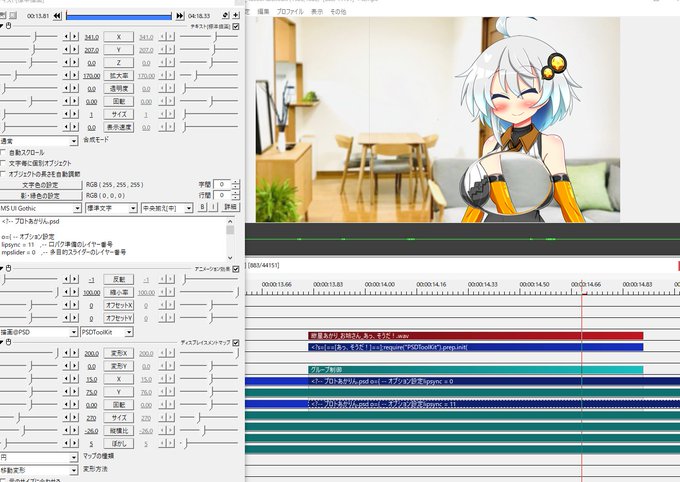The height and width of the screenshot is (482, 680).
Task: Click the 文字色の設定 button
Action: click(x=41, y=185)
